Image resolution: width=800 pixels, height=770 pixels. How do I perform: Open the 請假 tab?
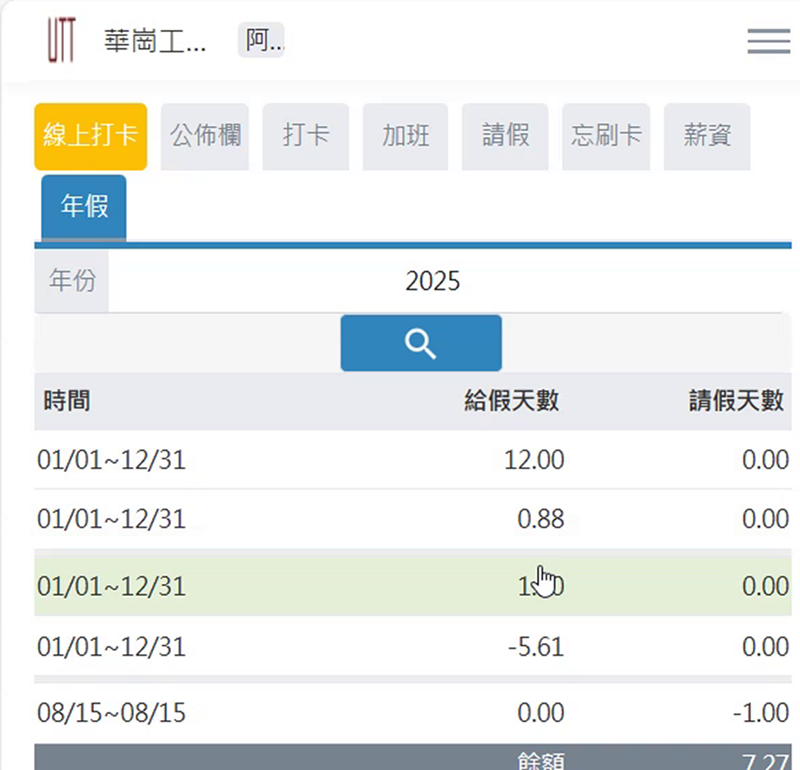[505, 136]
